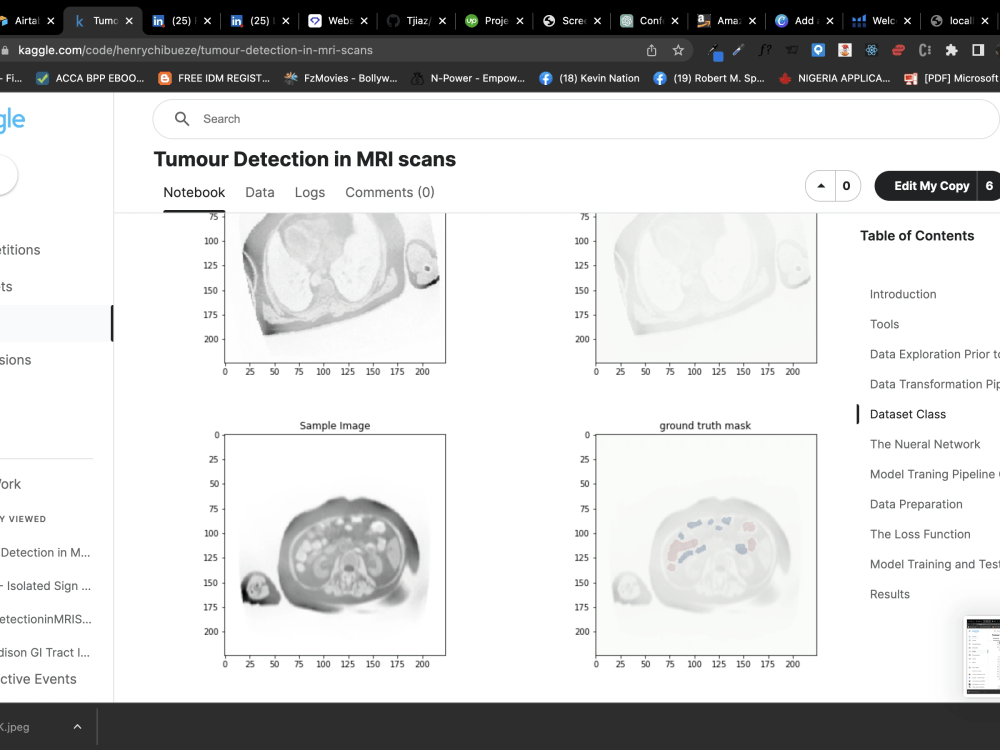1000x750 pixels.
Task: Close the GitHub Tjiaz tab
Action: click(442, 20)
